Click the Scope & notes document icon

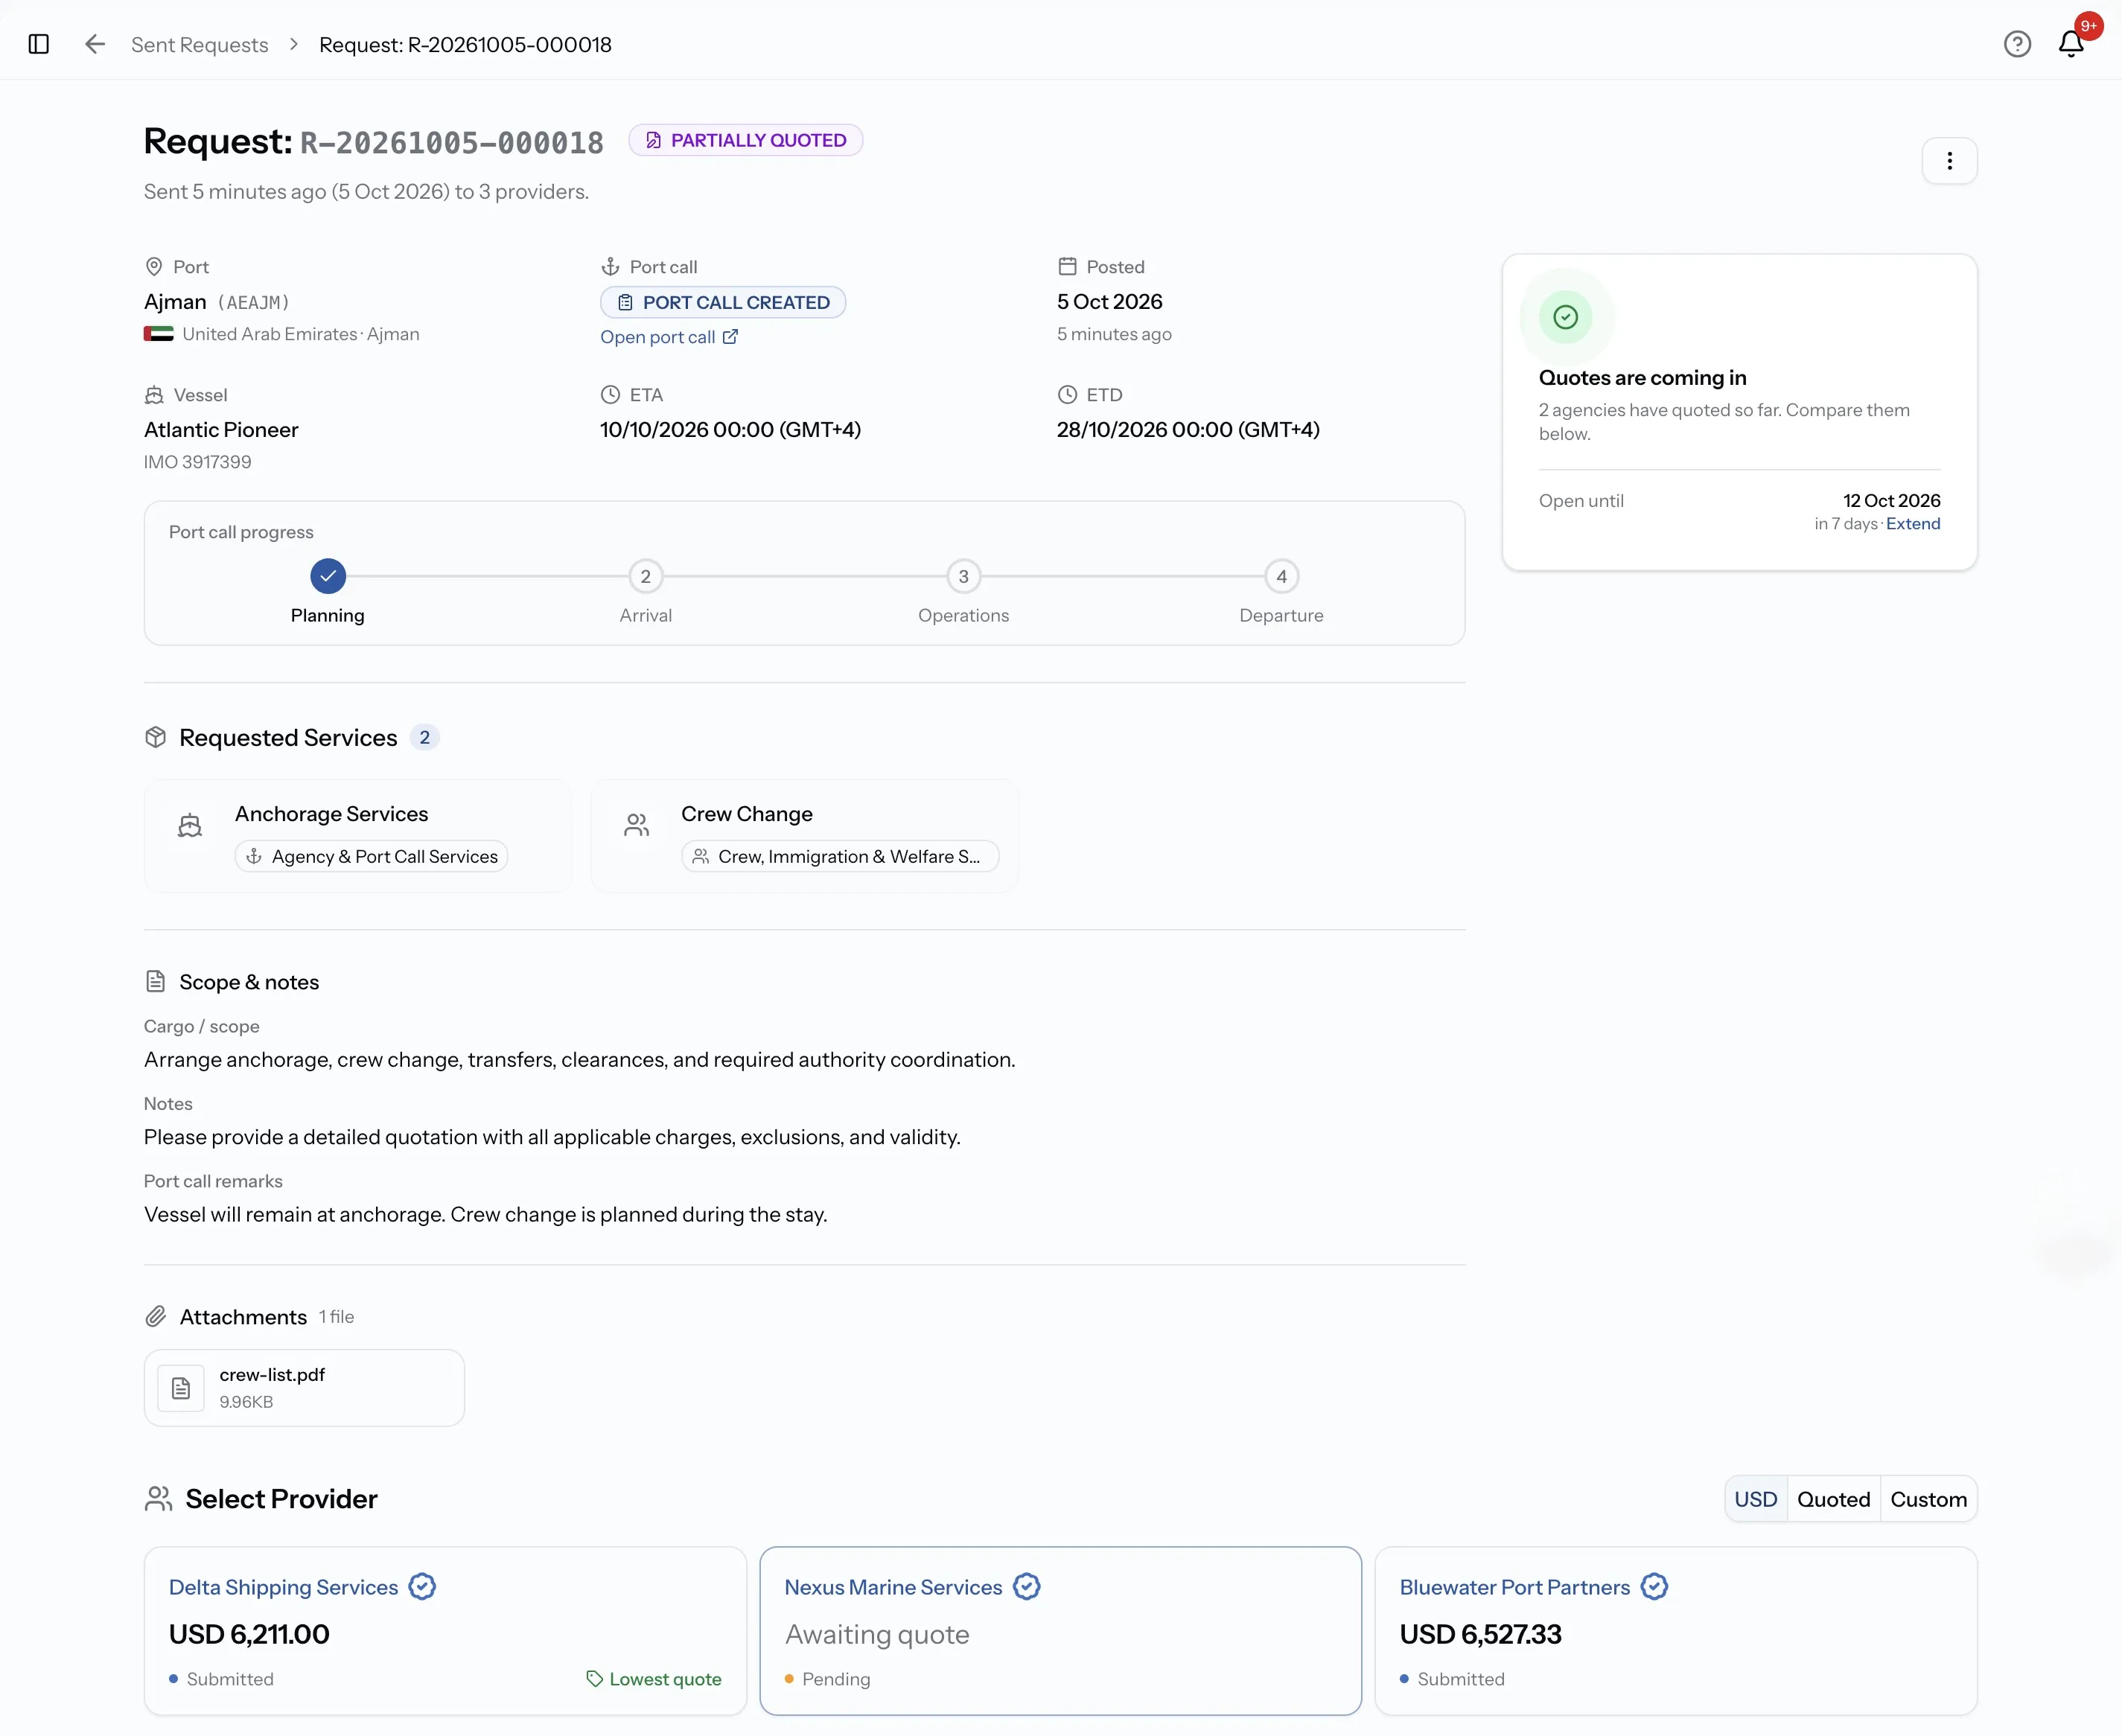pos(155,982)
